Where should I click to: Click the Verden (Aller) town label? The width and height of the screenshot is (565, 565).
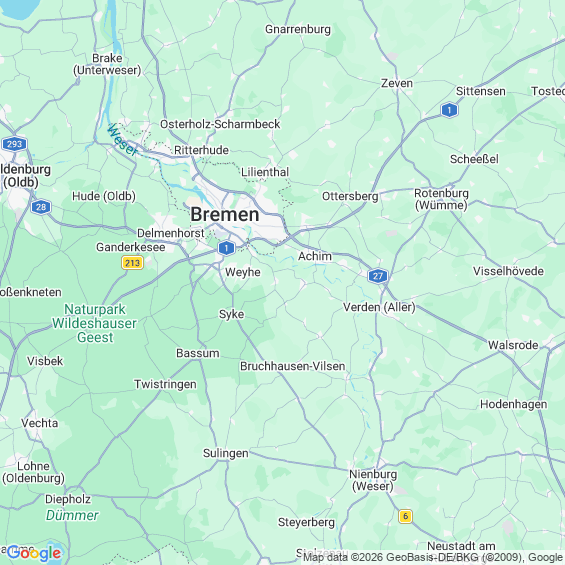pos(379,307)
